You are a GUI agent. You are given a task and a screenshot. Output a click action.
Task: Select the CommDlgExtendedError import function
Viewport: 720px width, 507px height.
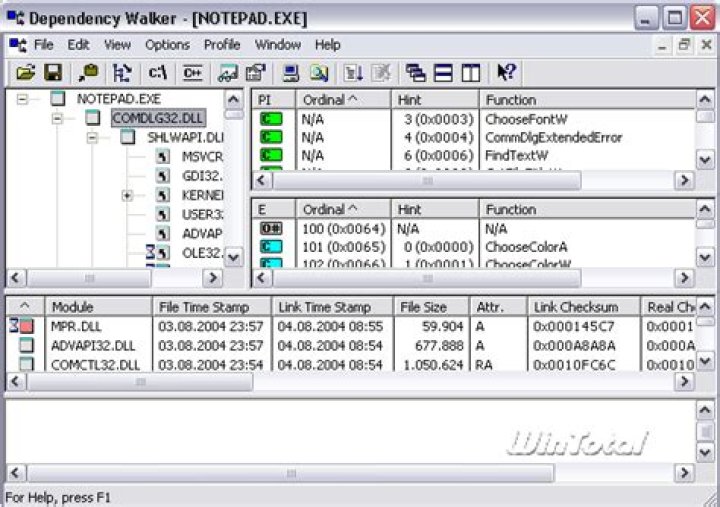tap(553, 137)
